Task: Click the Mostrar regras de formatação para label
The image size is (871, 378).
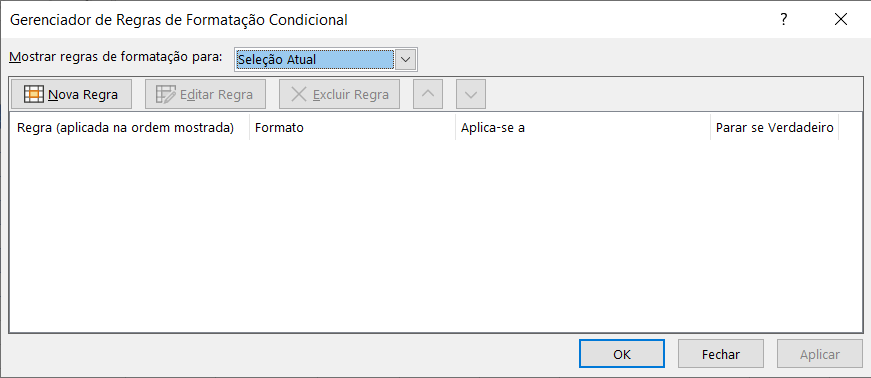Action: 116,57
